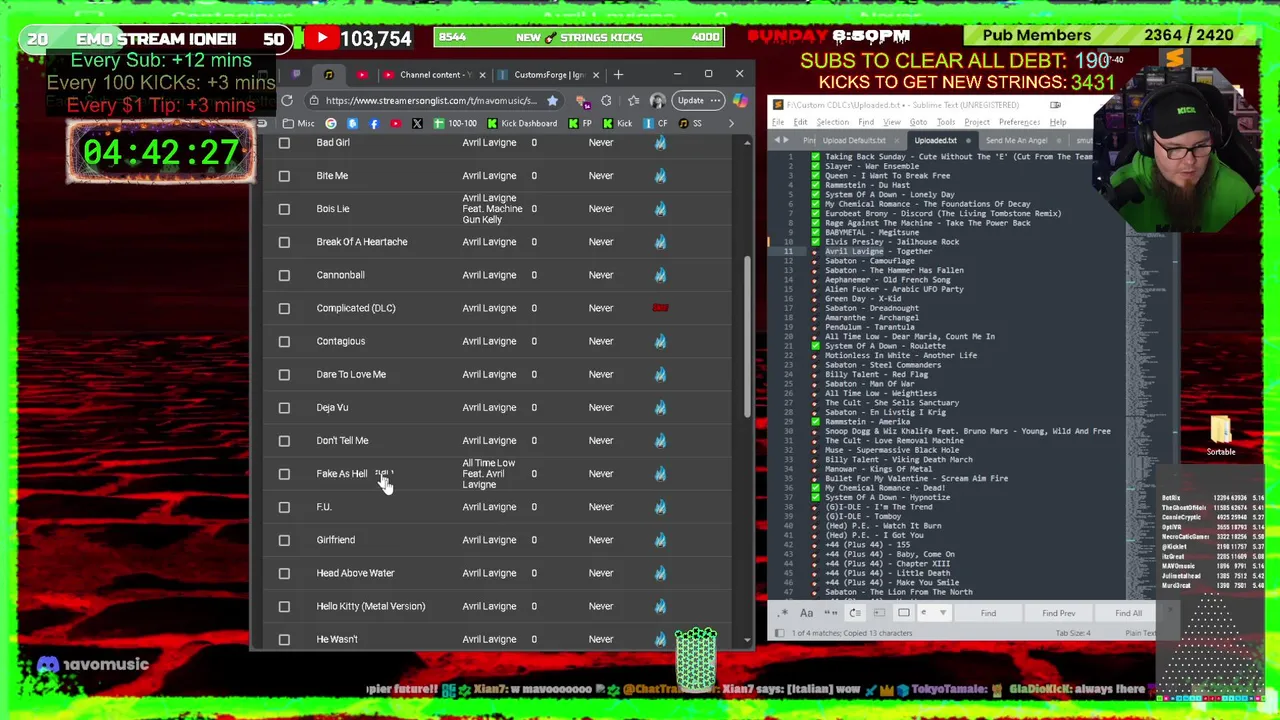Viewport: 1280px width, 720px height.
Task: Check the F.U. song checkbox
Action: coord(284,507)
